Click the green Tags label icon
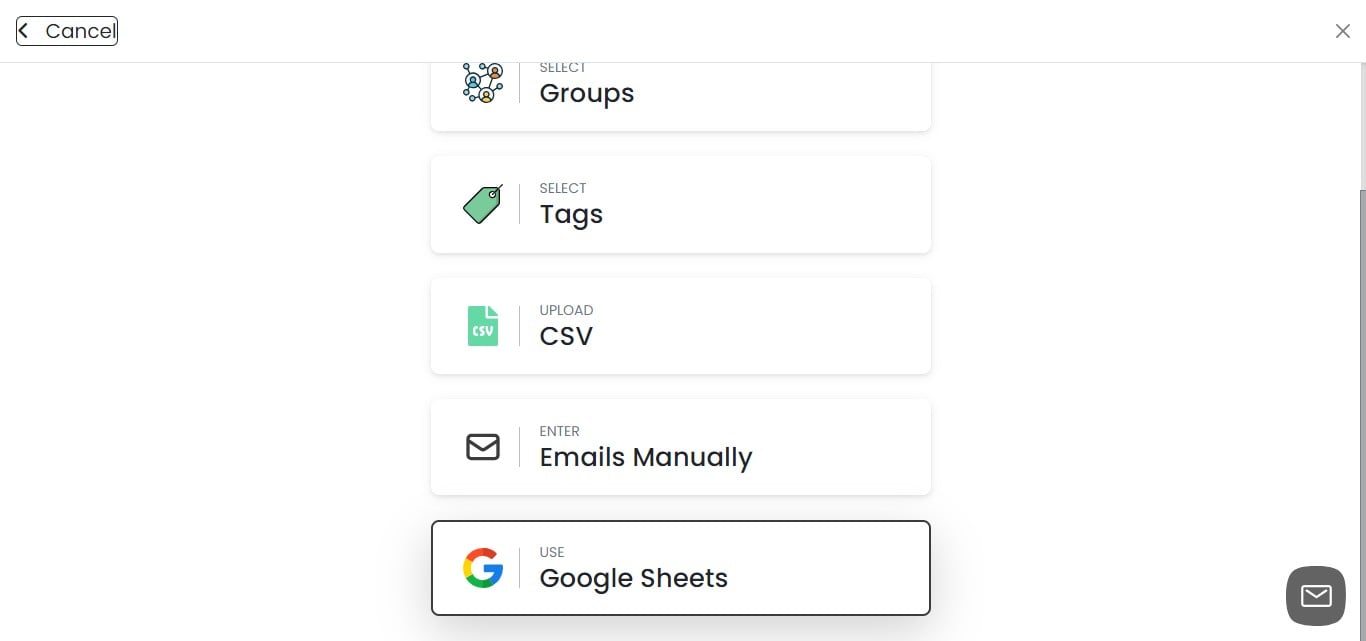The height and width of the screenshot is (641, 1366). 482,204
